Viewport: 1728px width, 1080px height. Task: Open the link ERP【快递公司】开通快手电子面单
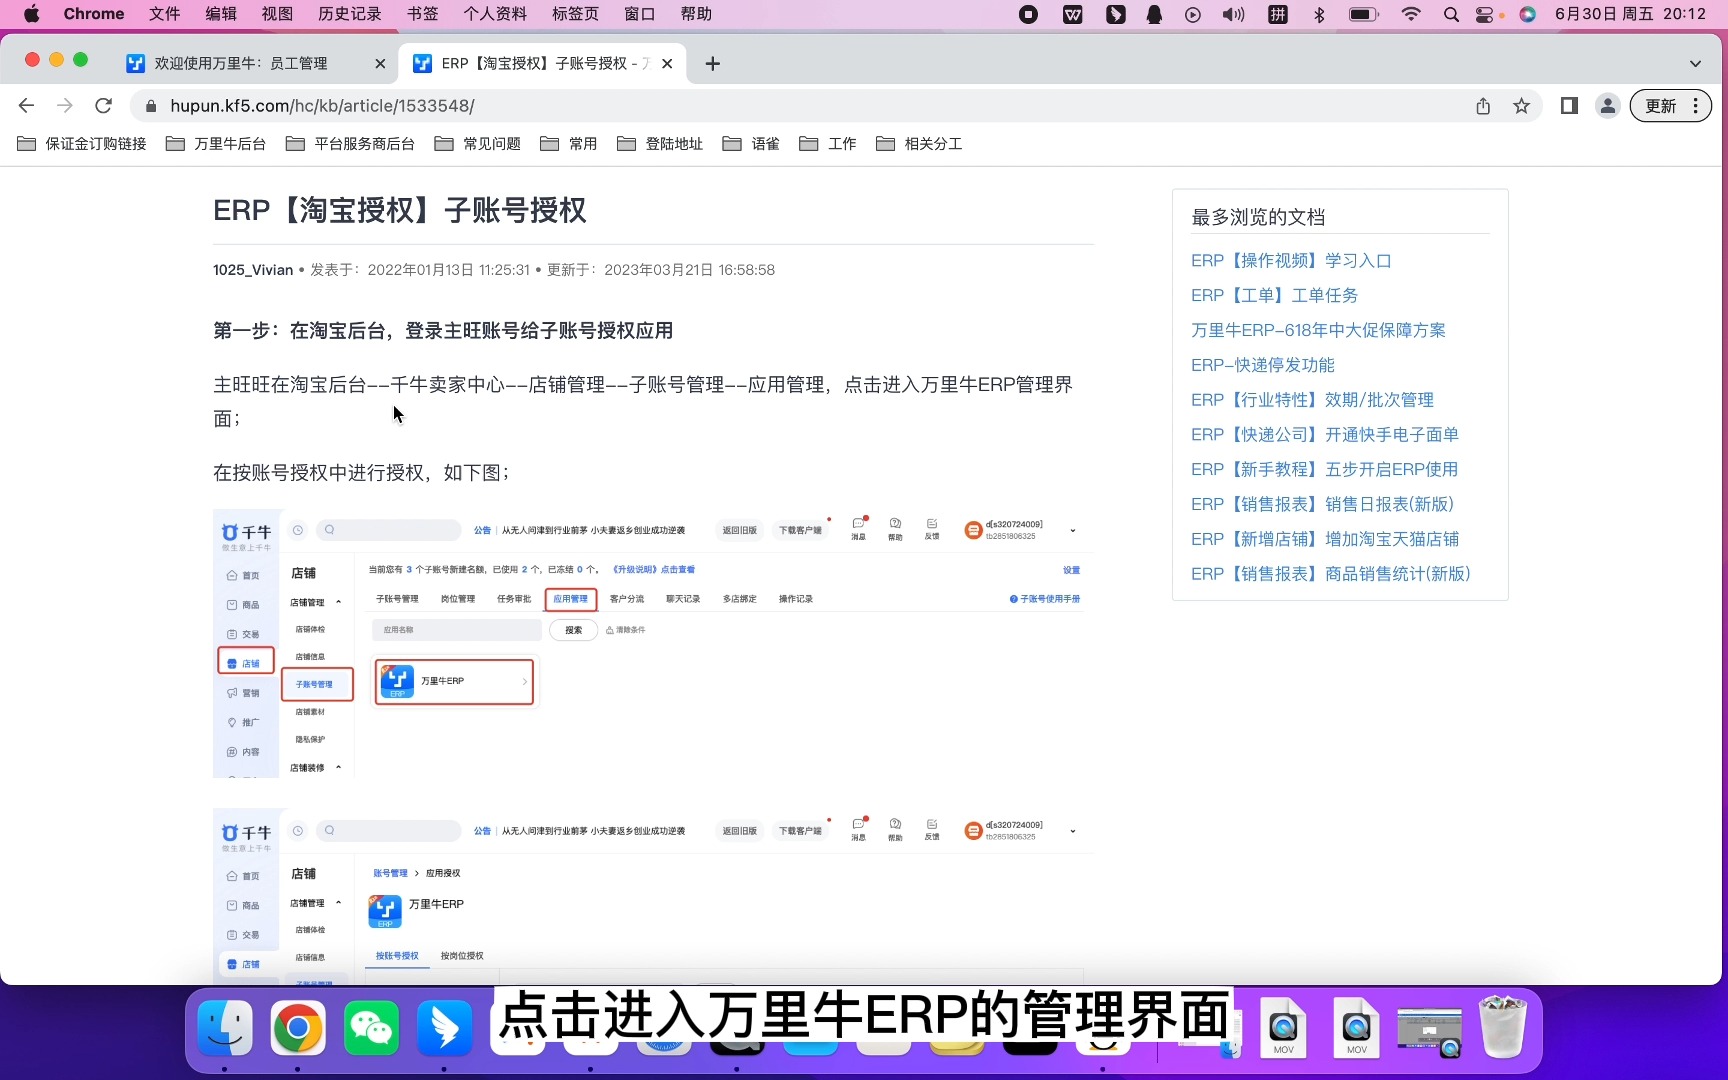tap(1325, 435)
